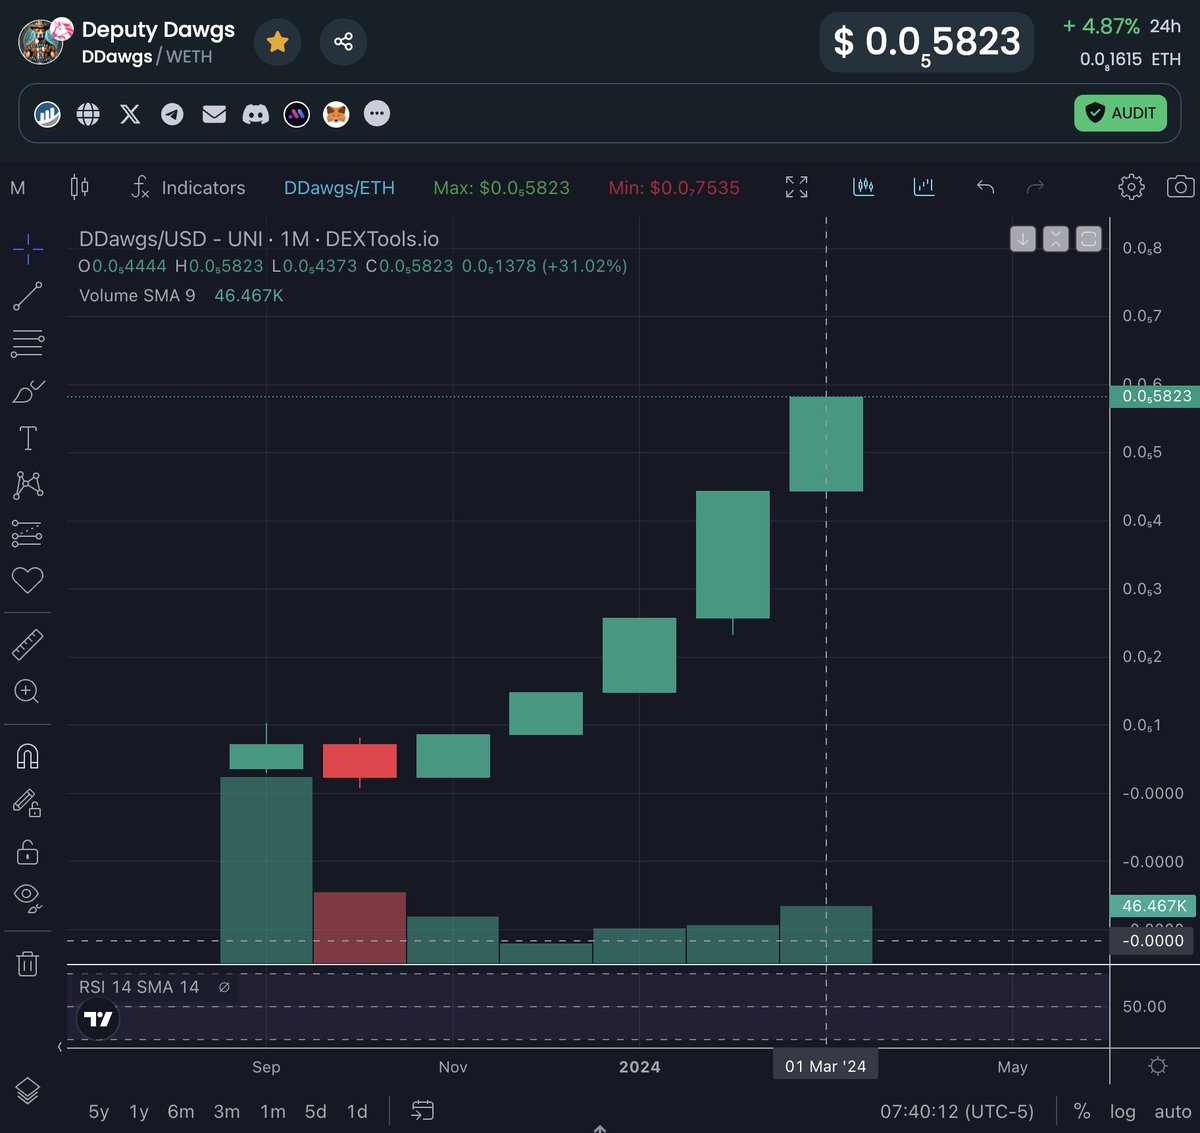Click the March 2024 green candle

click(826, 444)
